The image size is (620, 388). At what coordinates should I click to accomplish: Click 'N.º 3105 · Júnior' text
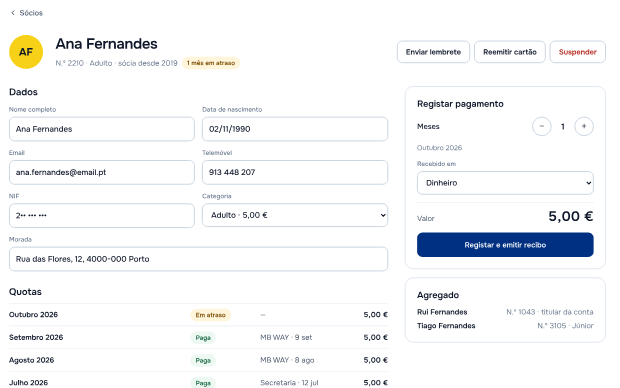tap(565, 326)
